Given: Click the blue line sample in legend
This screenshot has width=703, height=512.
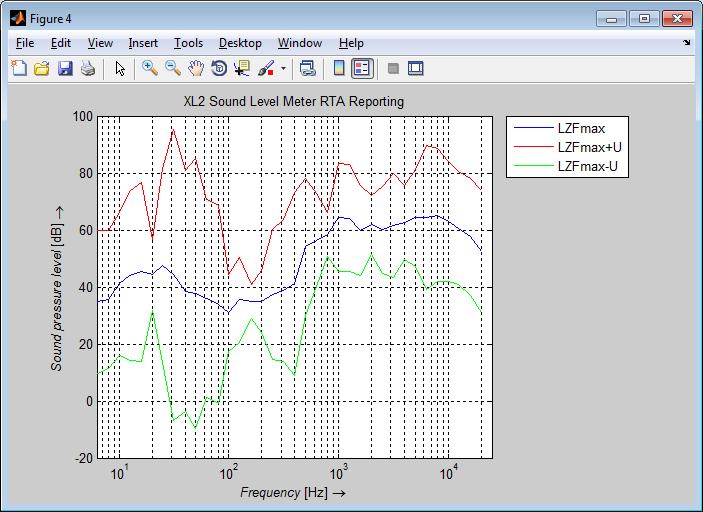Looking at the screenshot, I should (533, 128).
